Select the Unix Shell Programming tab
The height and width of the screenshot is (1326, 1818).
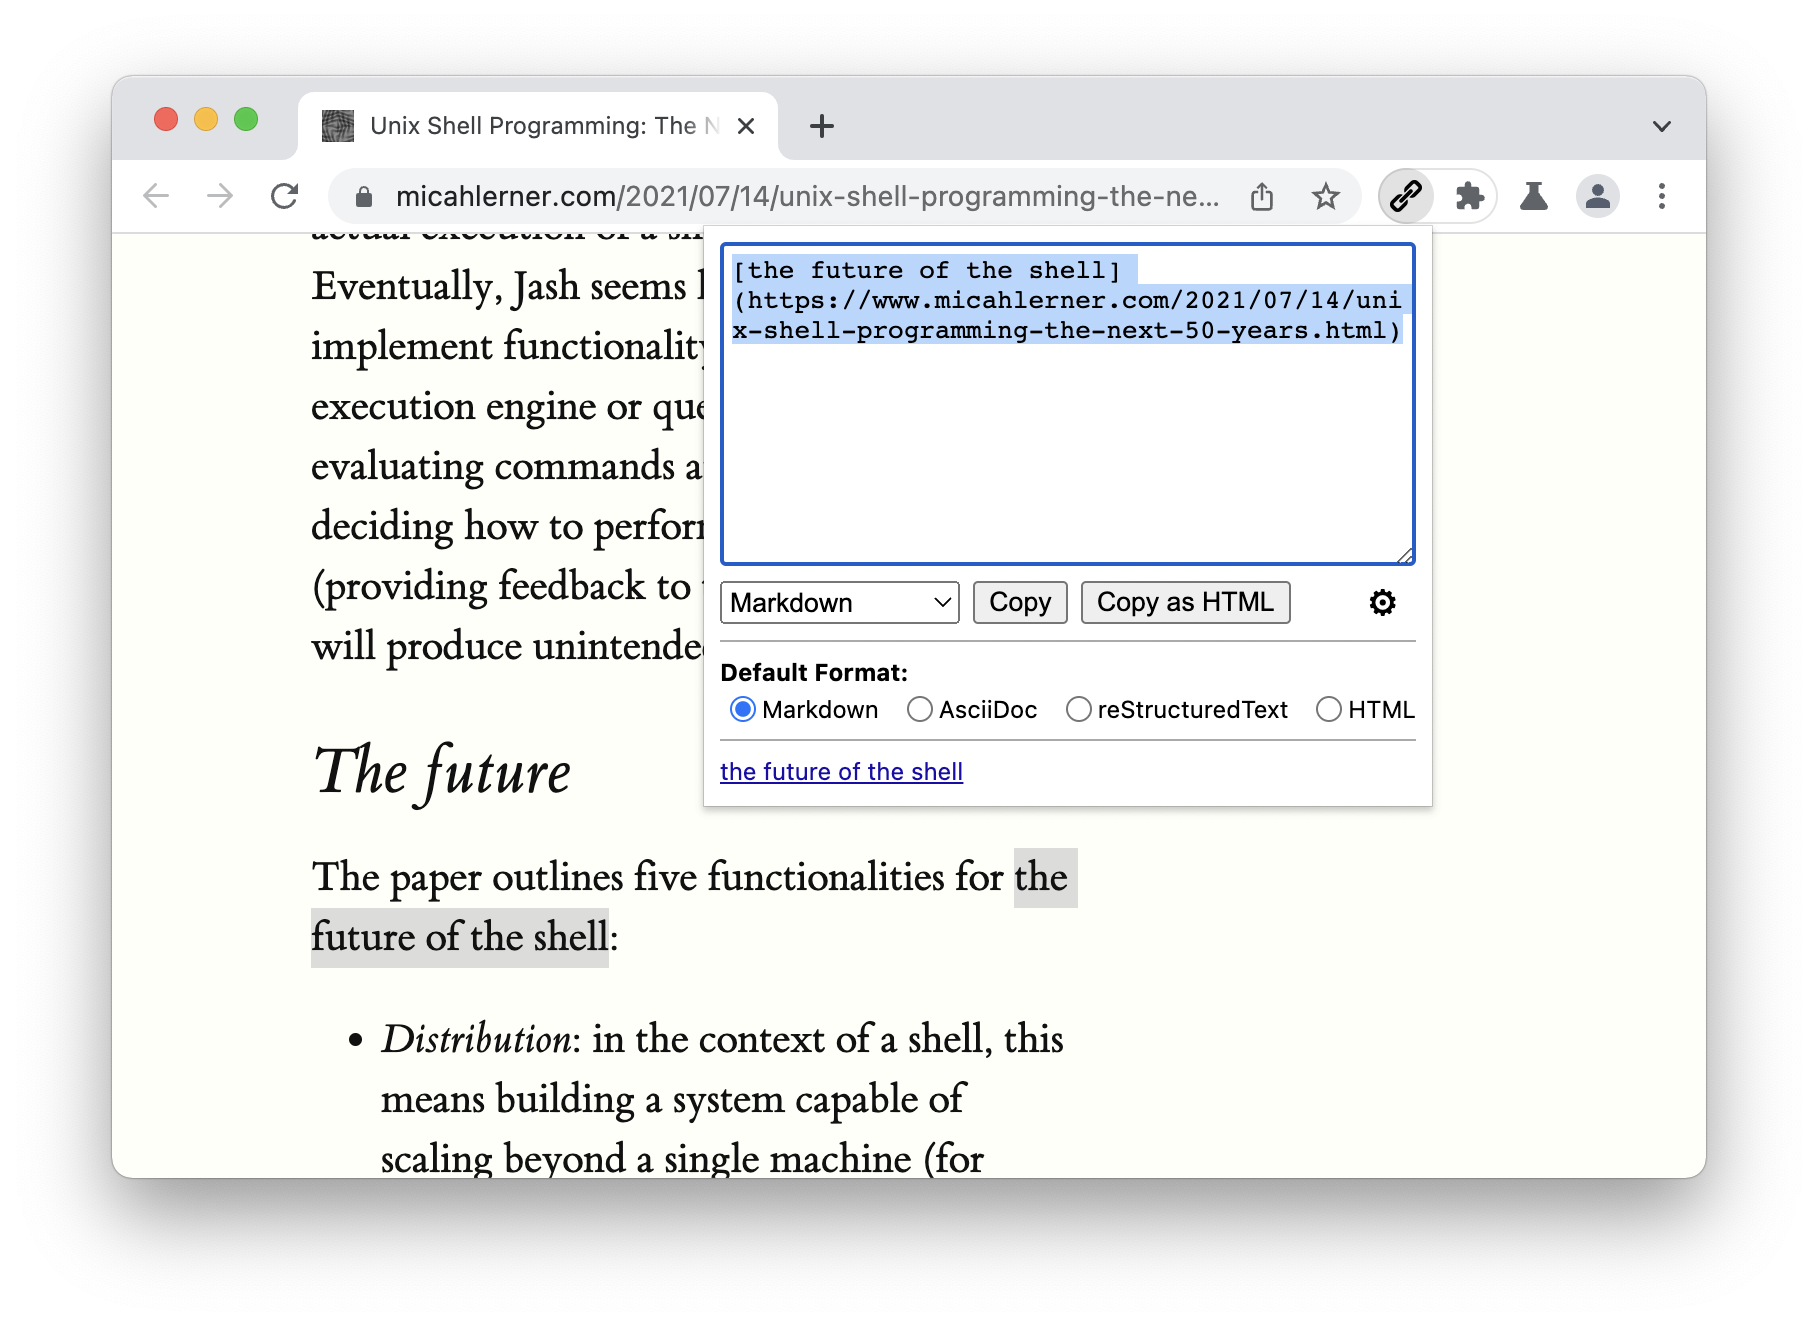(x=538, y=126)
